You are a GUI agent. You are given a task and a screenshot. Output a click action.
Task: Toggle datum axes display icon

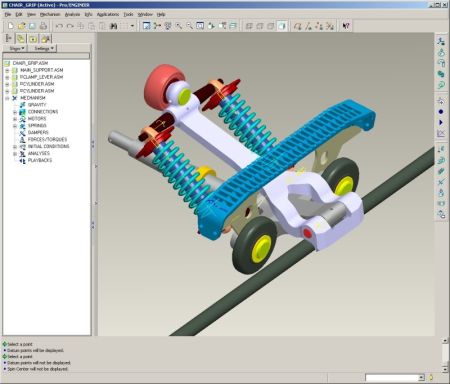[309, 26]
